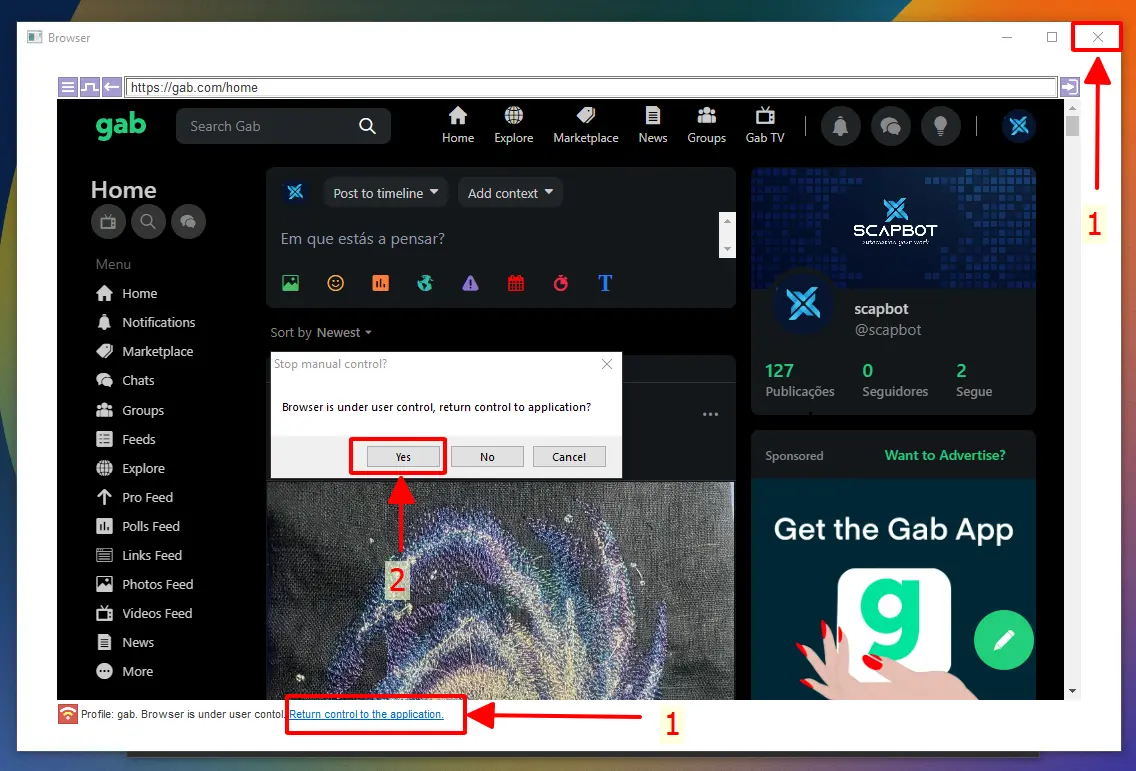The width and height of the screenshot is (1136, 771).
Task: Open the post's three-dot options menu
Action: [710, 414]
